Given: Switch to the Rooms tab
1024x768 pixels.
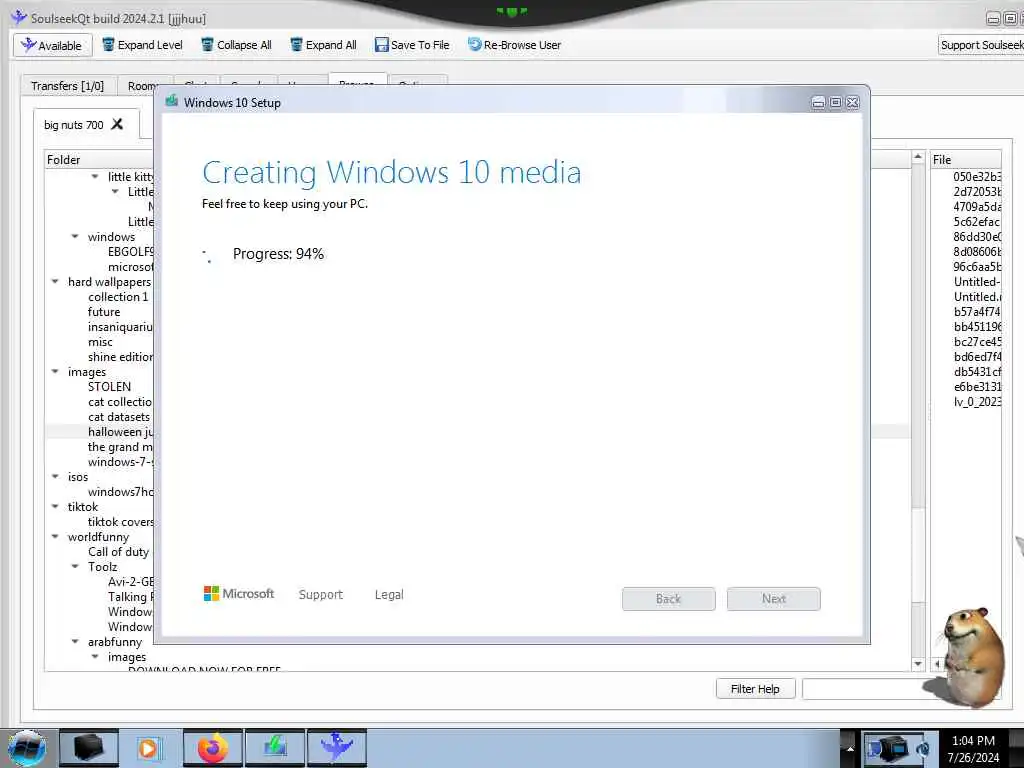Looking at the screenshot, I should (x=141, y=86).
